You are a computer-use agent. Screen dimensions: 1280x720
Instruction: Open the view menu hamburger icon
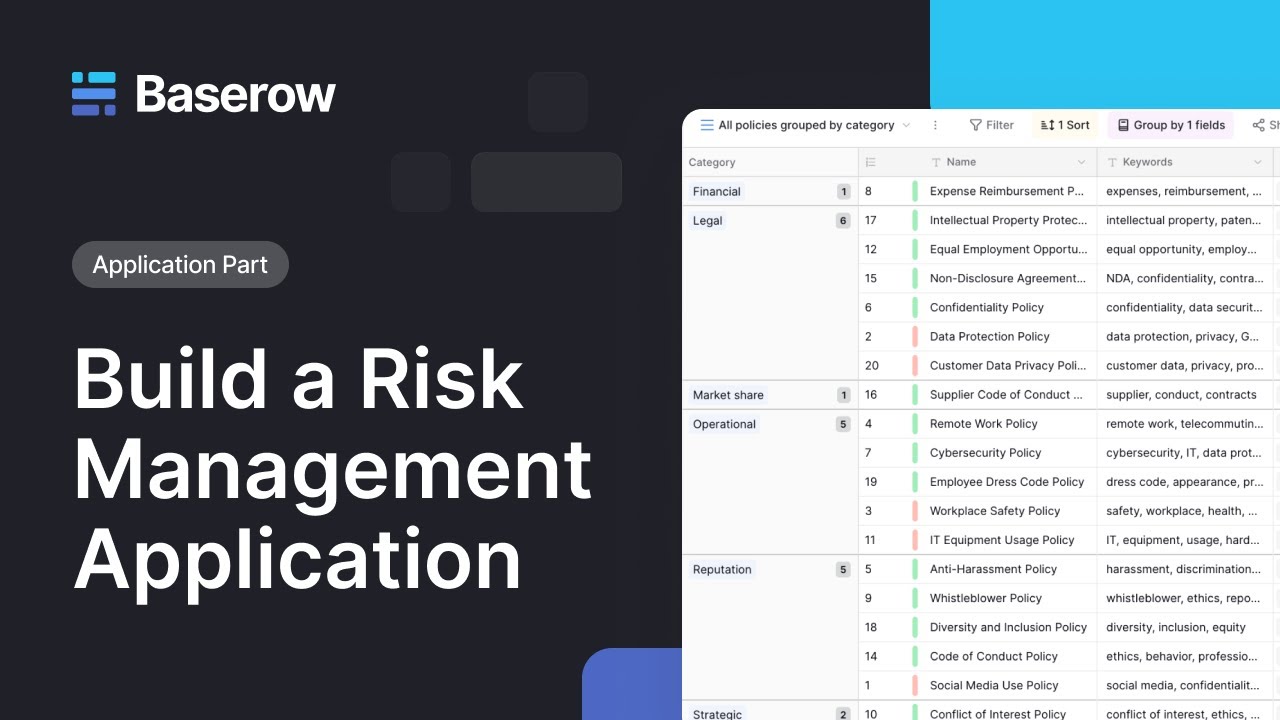[x=707, y=125]
